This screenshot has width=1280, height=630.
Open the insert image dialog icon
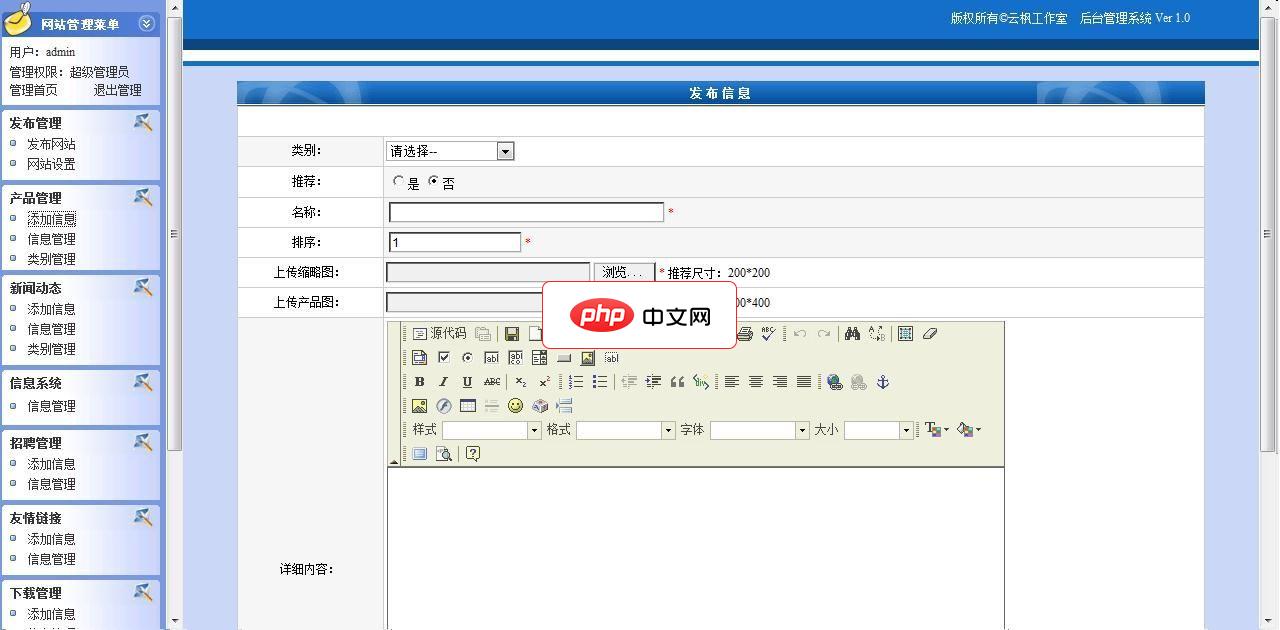[x=420, y=406]
